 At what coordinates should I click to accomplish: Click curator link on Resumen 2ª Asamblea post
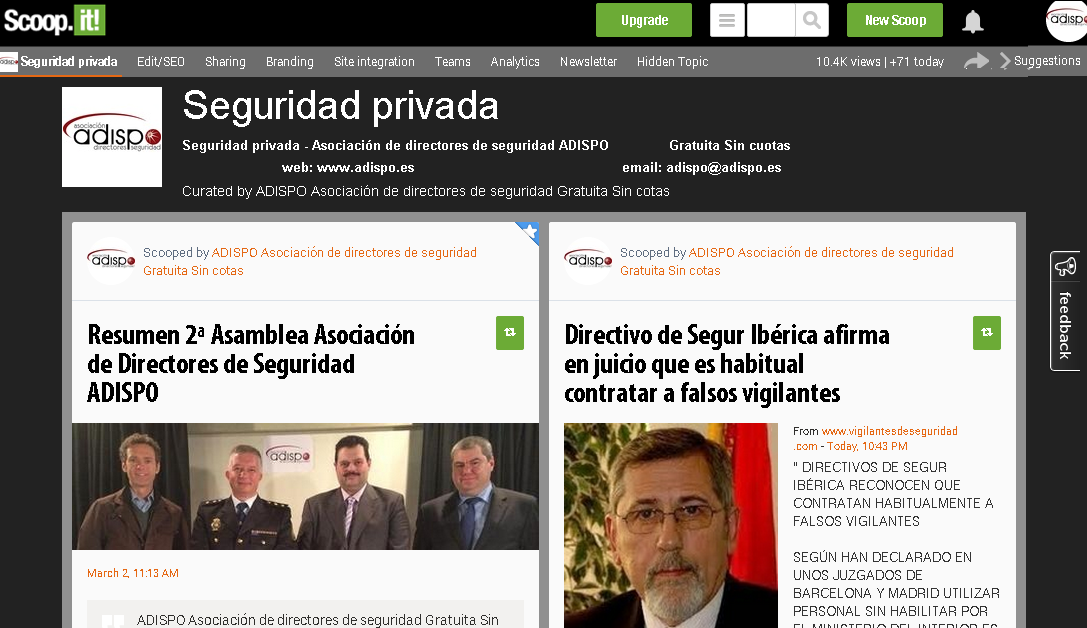[x=310, y=261]
